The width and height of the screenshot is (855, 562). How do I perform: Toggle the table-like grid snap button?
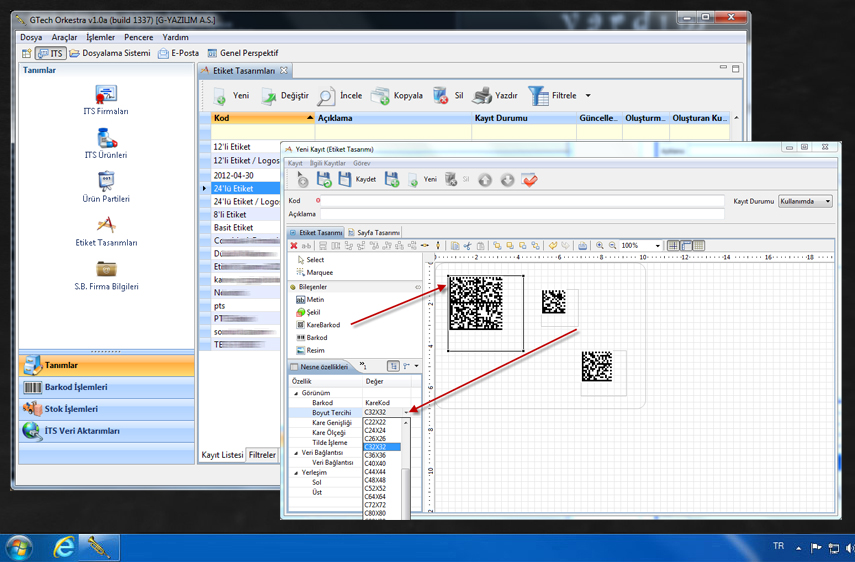click(699, 246)
